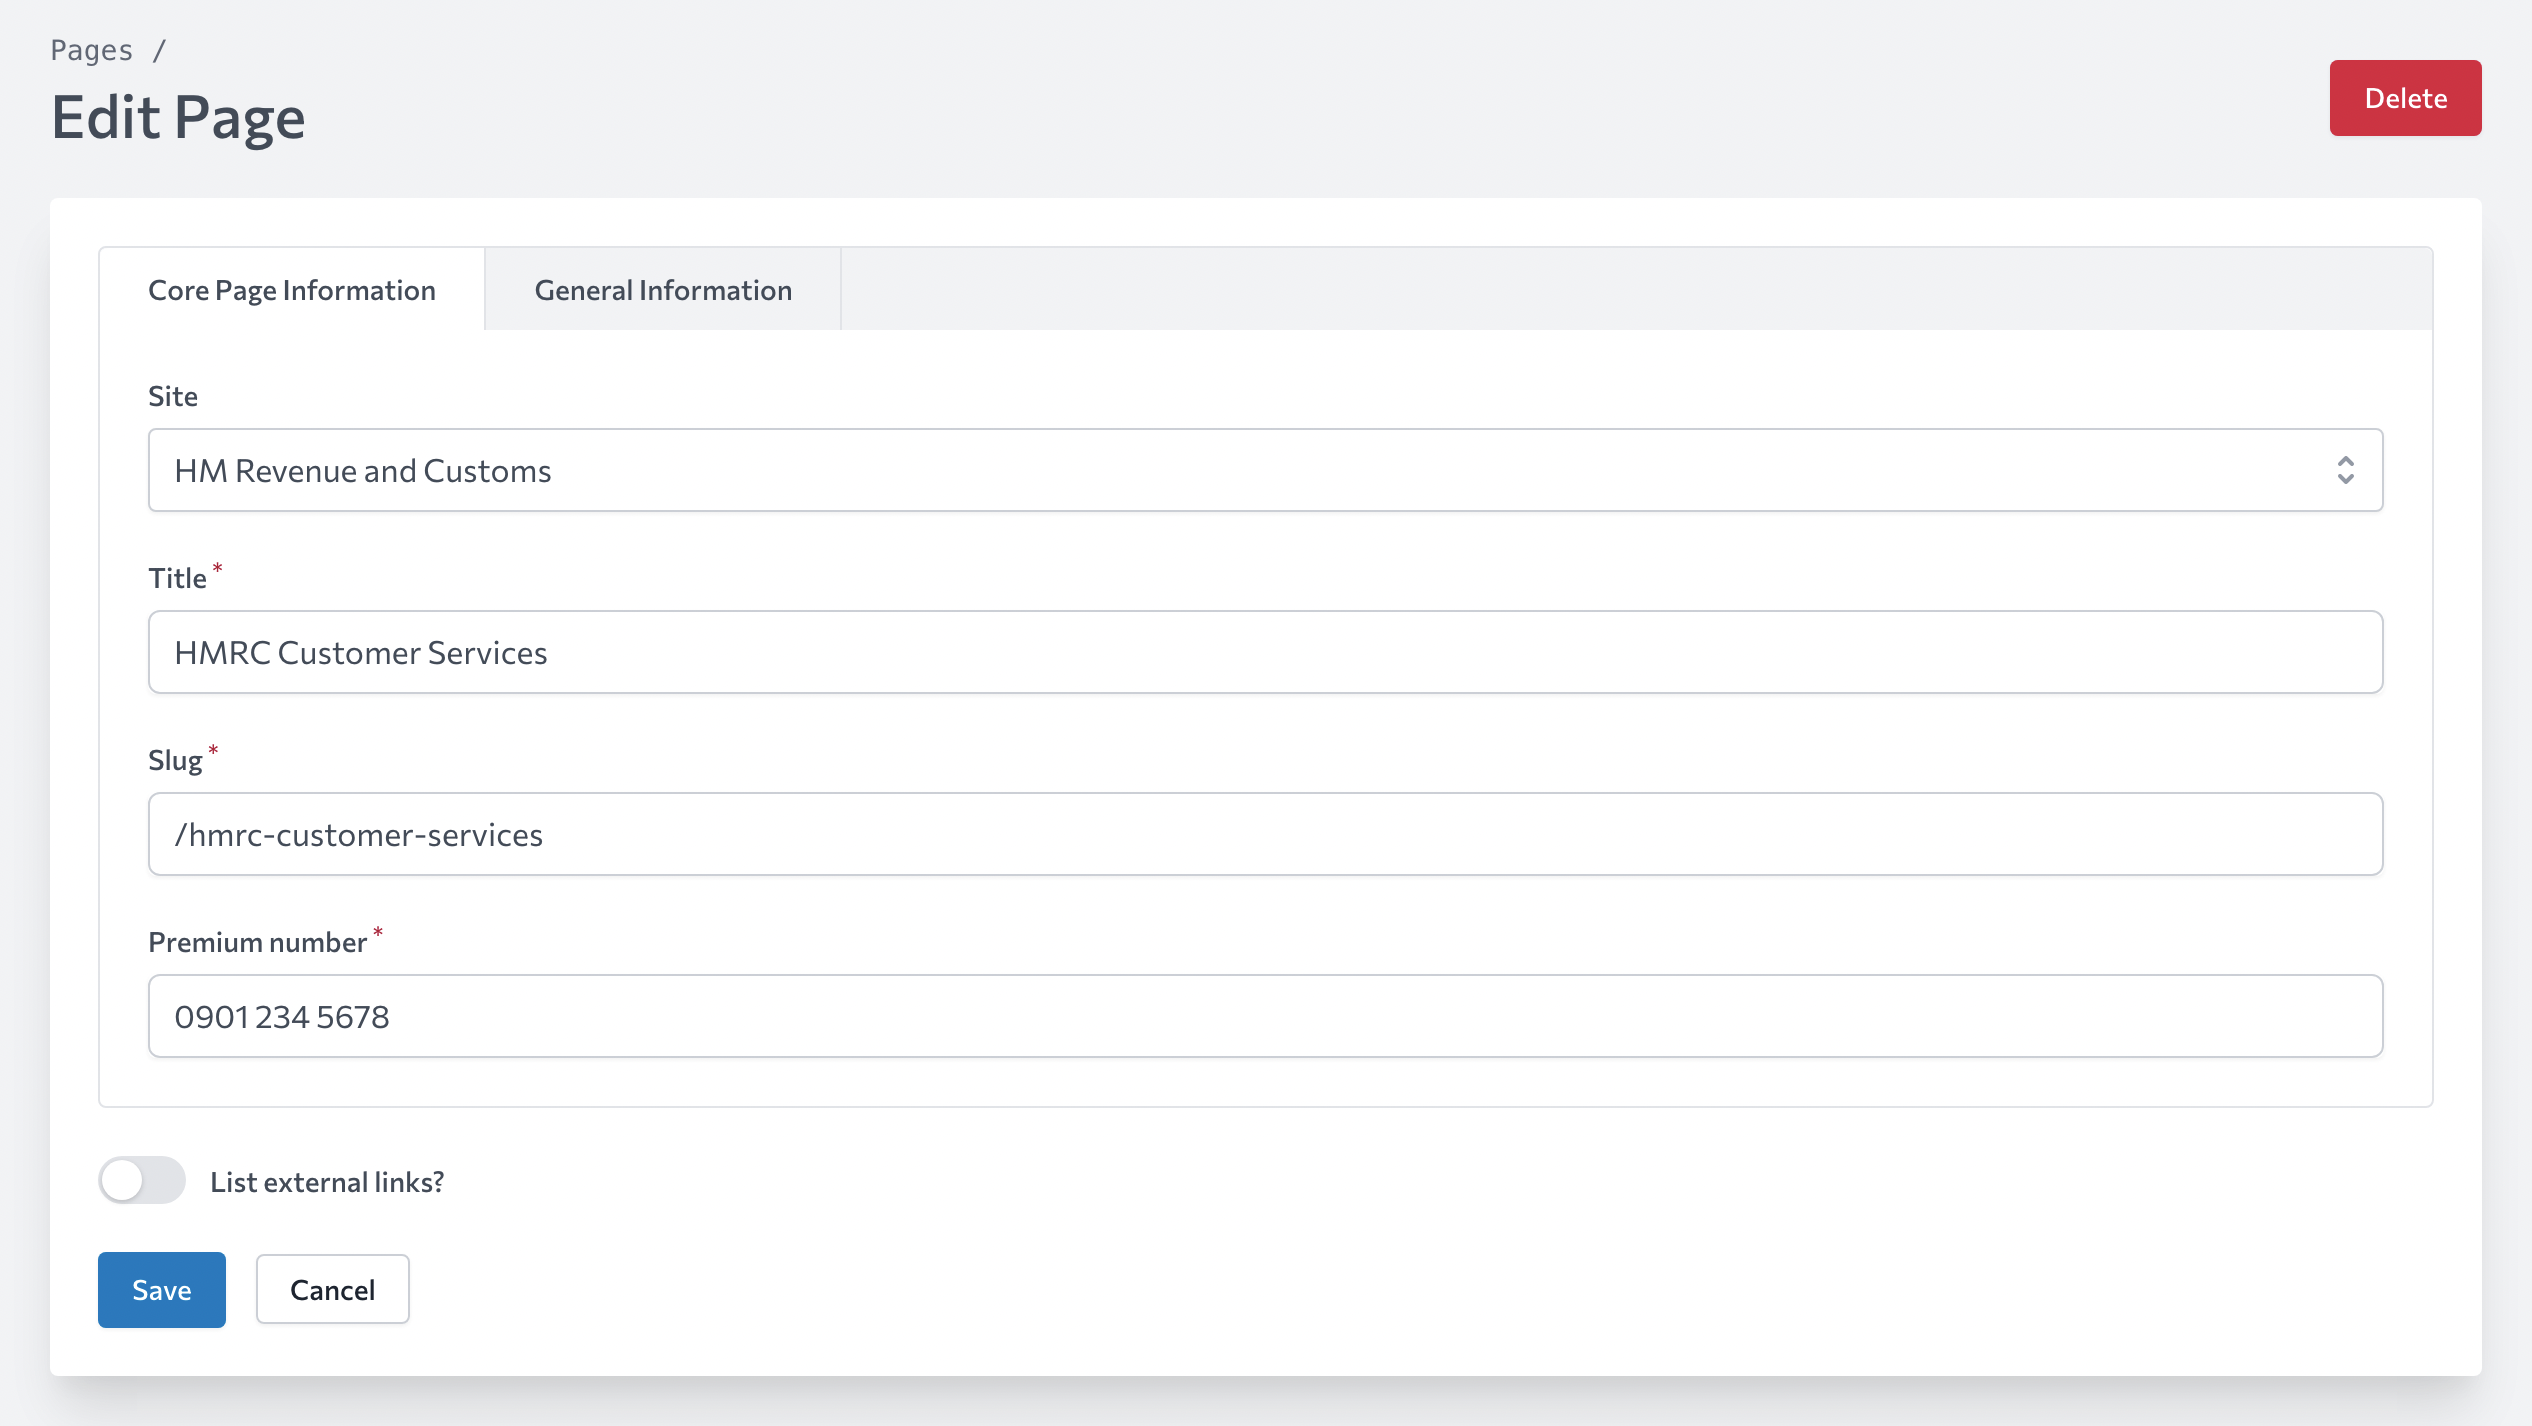Edit the /hmrc-customer-services slug value
Viewport: 2532px width, 1426px height.
[358, 833]
